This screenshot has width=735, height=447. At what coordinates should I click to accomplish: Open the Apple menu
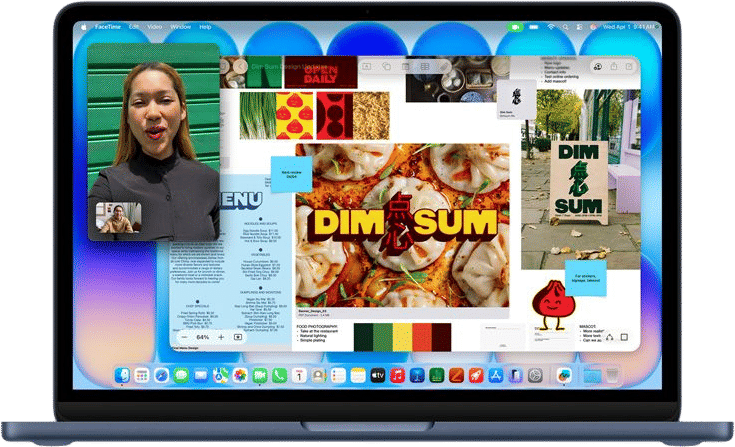tap(84, 27)
